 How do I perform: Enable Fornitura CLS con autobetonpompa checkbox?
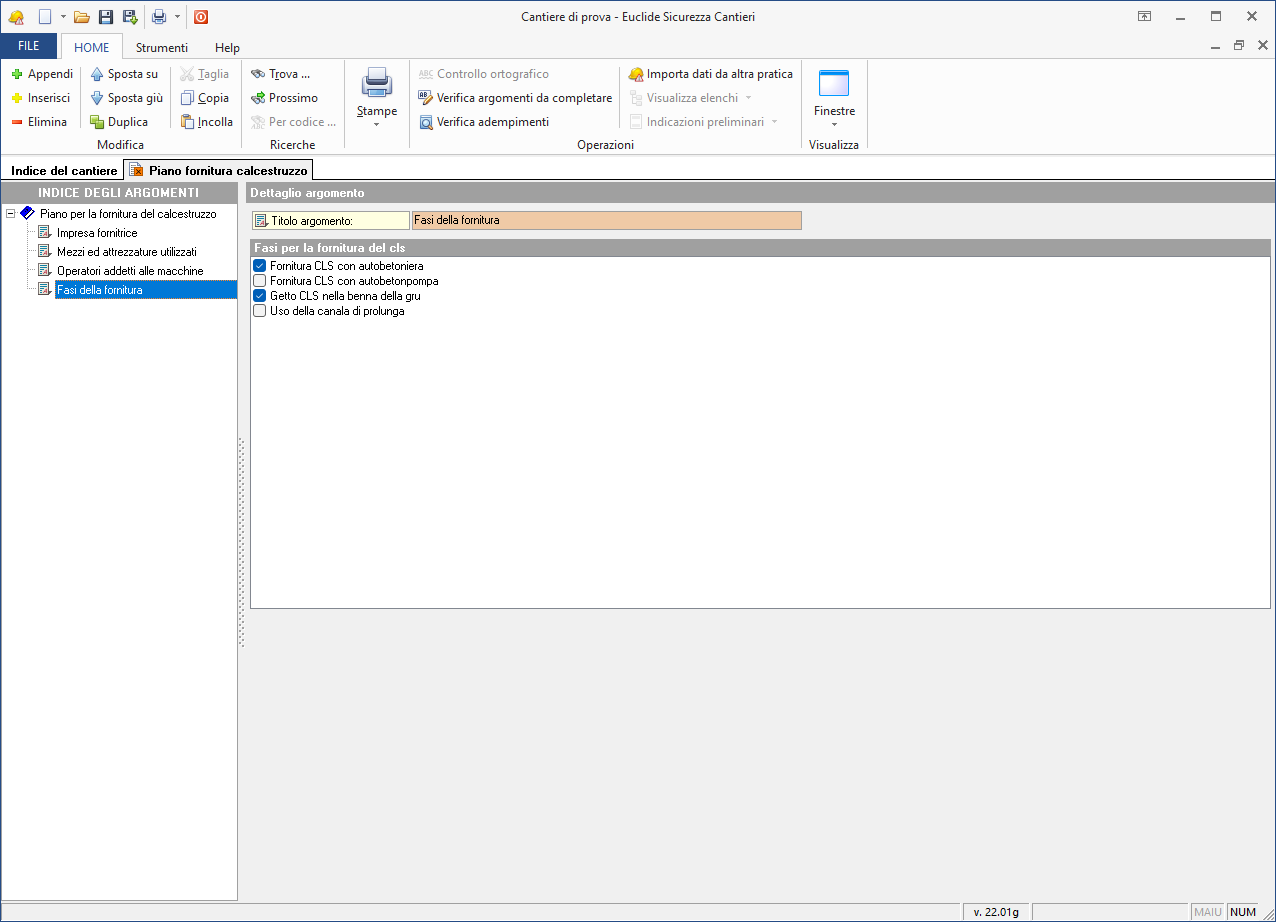[260, 281]
